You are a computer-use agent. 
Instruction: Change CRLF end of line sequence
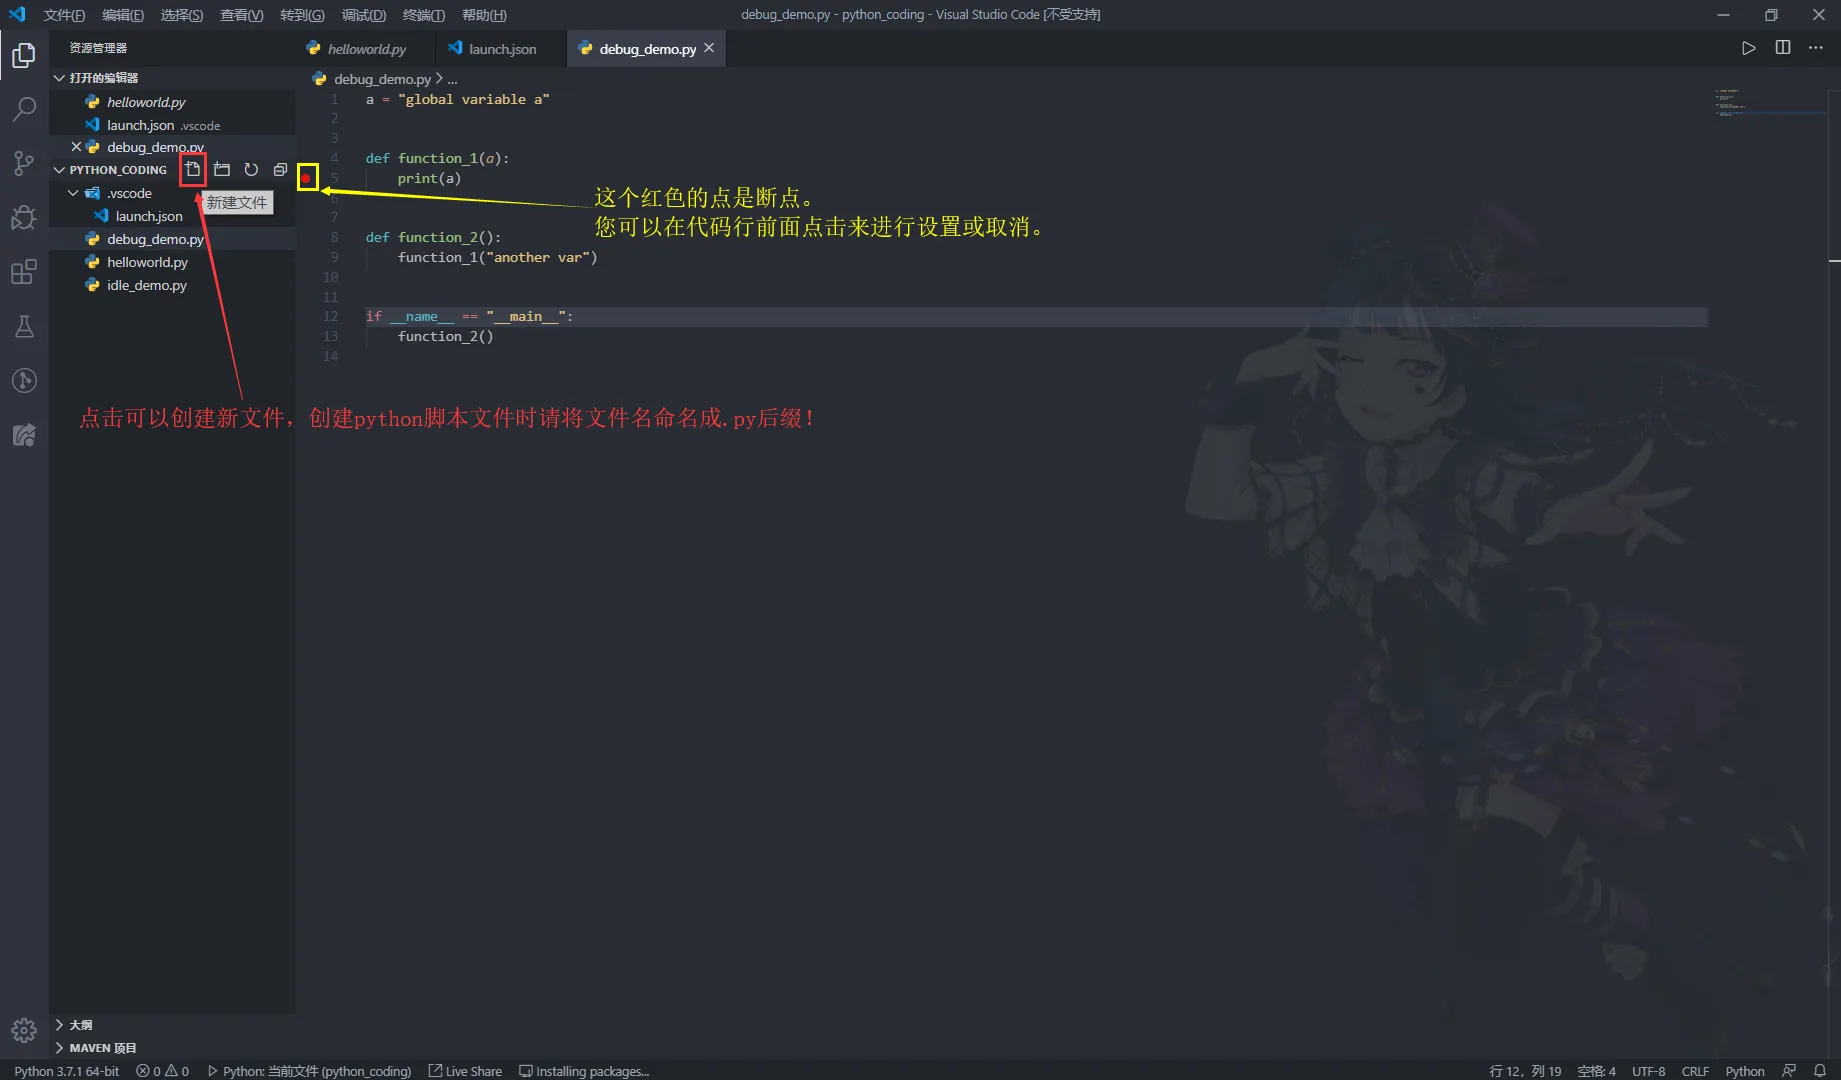pos(1695,1071)
